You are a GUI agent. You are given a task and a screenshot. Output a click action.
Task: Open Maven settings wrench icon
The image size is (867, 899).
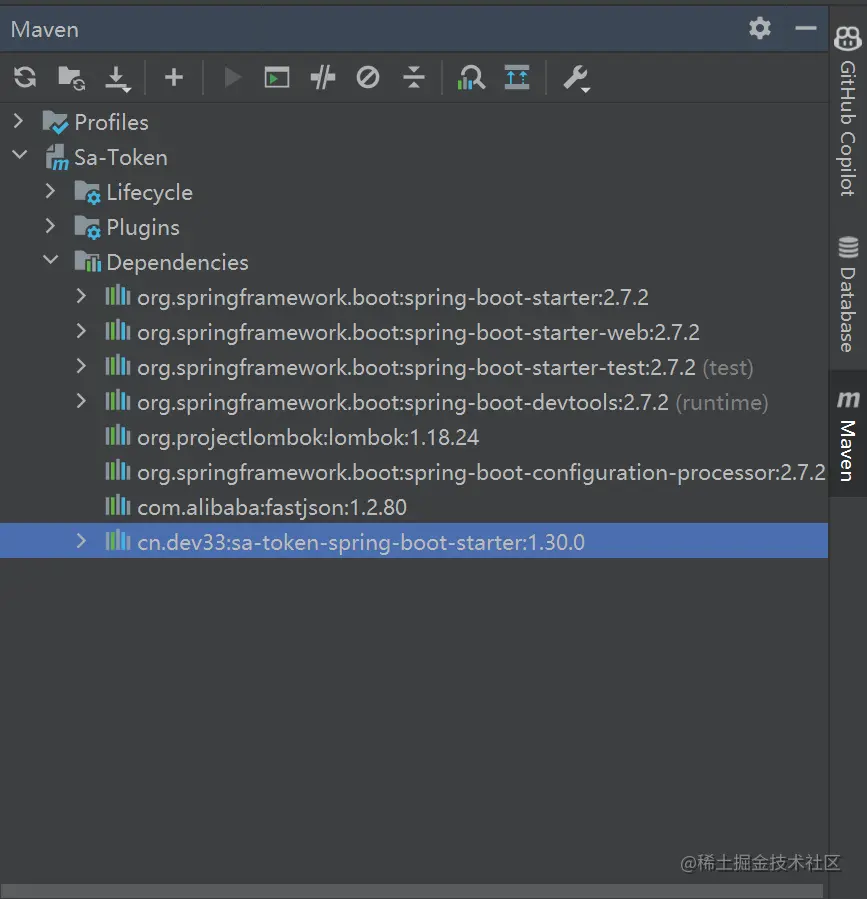coord(576,79)
